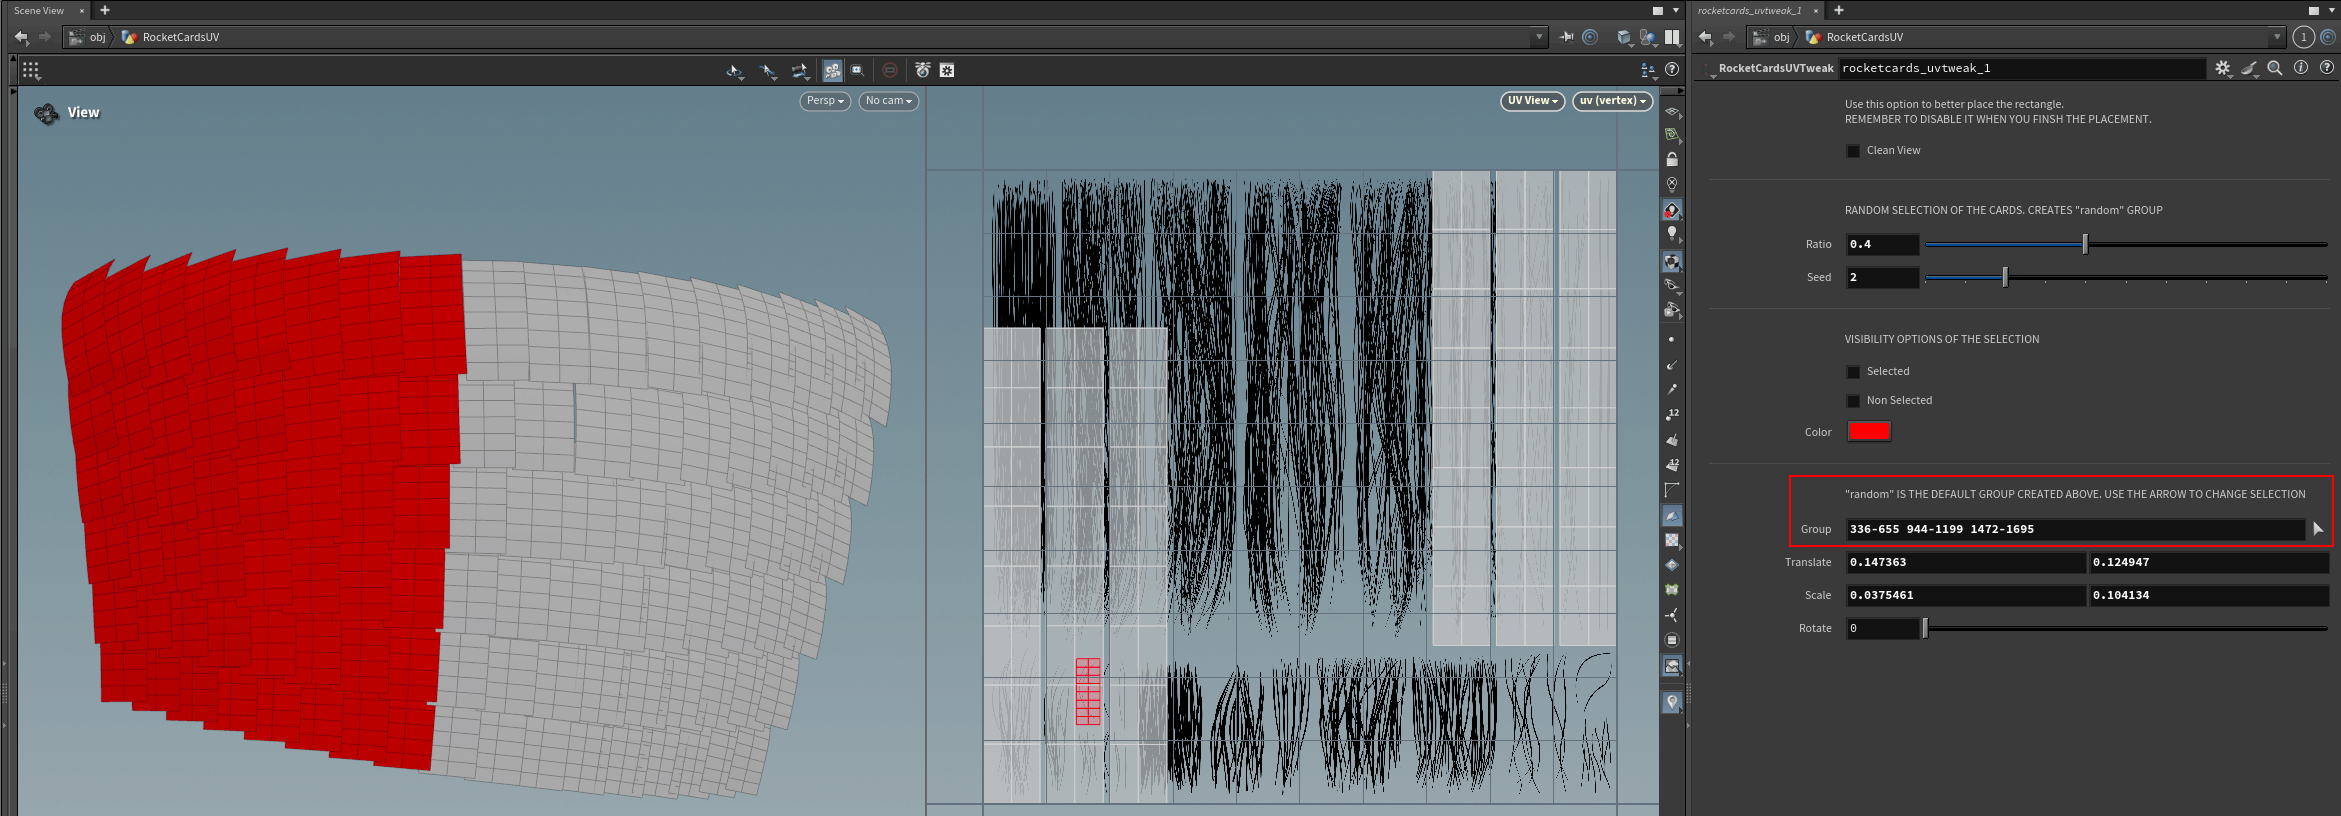The image size is (2341, 816).
Task: Open node help question mark icon
Action: point(2327,68)
